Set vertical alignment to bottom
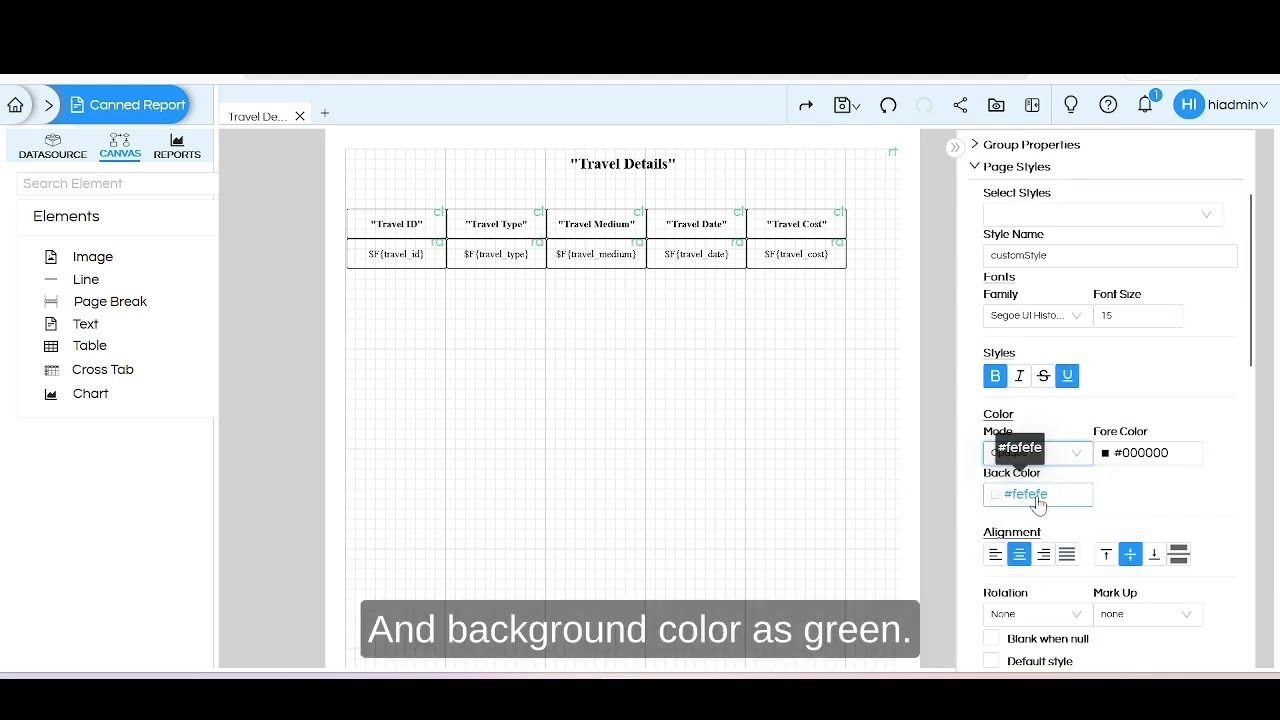The width and height of the screenshot is (1280, 720). (x=1154, y=554)
